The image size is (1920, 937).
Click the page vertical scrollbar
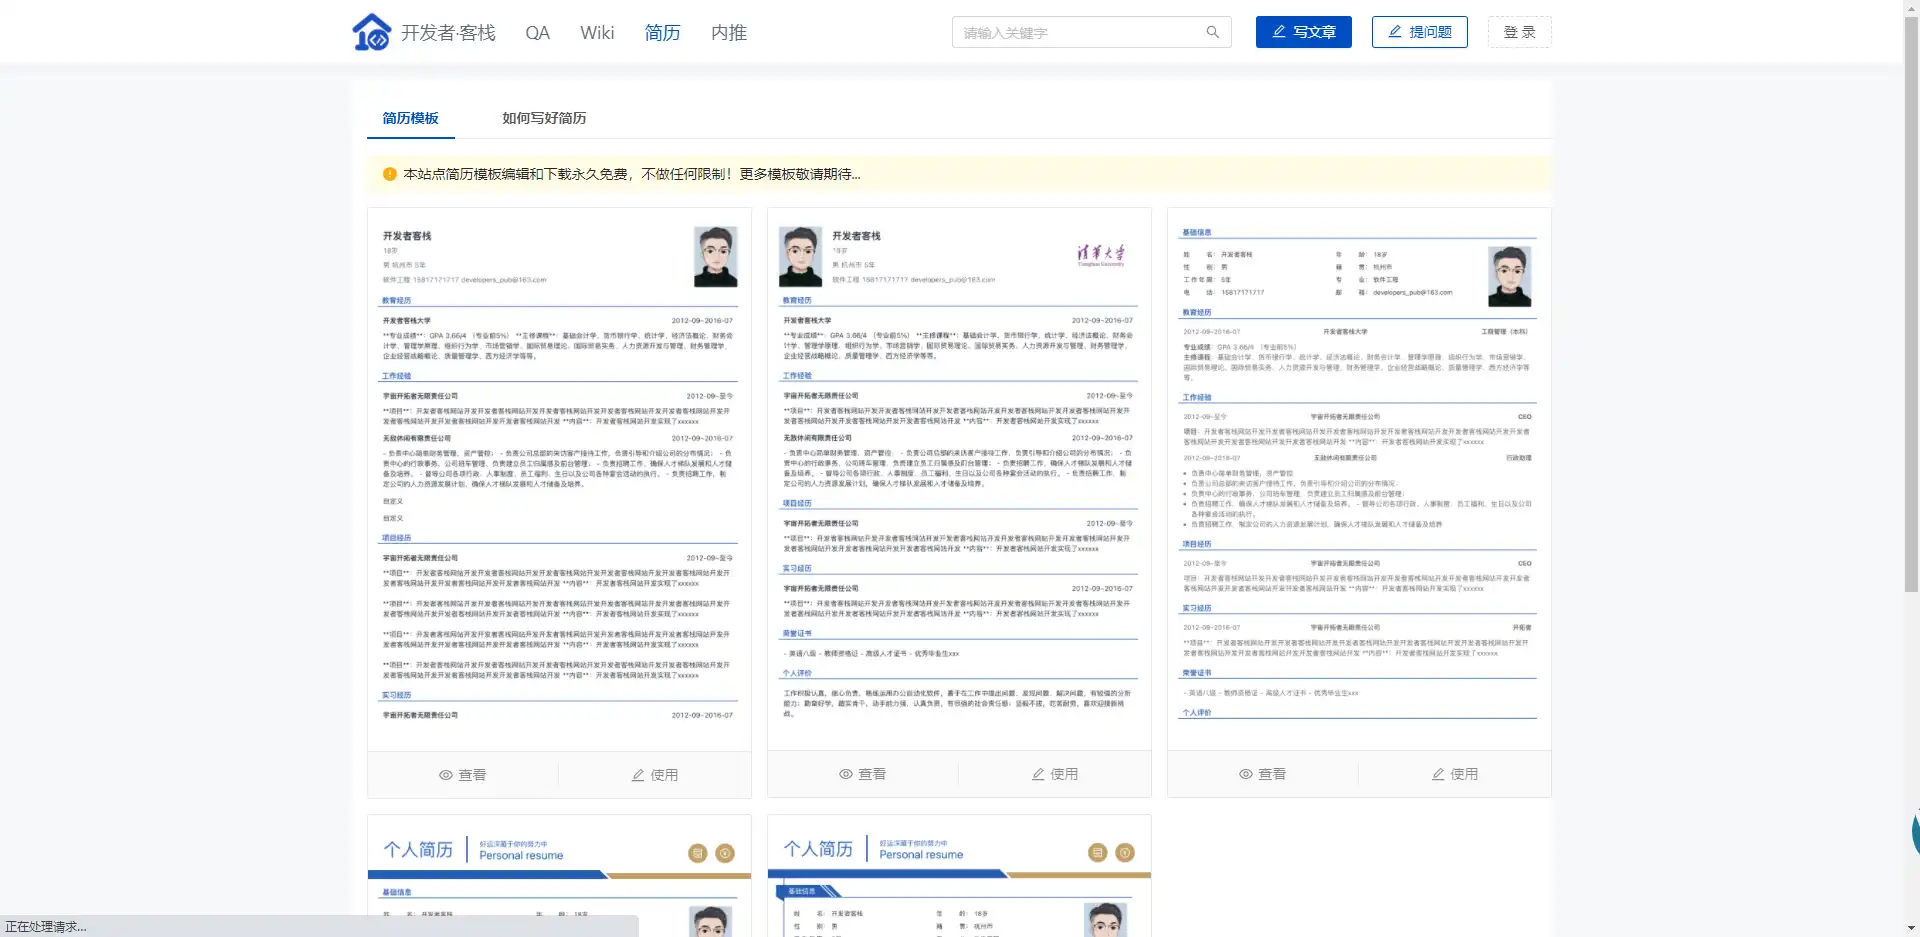pos(1911,305)
